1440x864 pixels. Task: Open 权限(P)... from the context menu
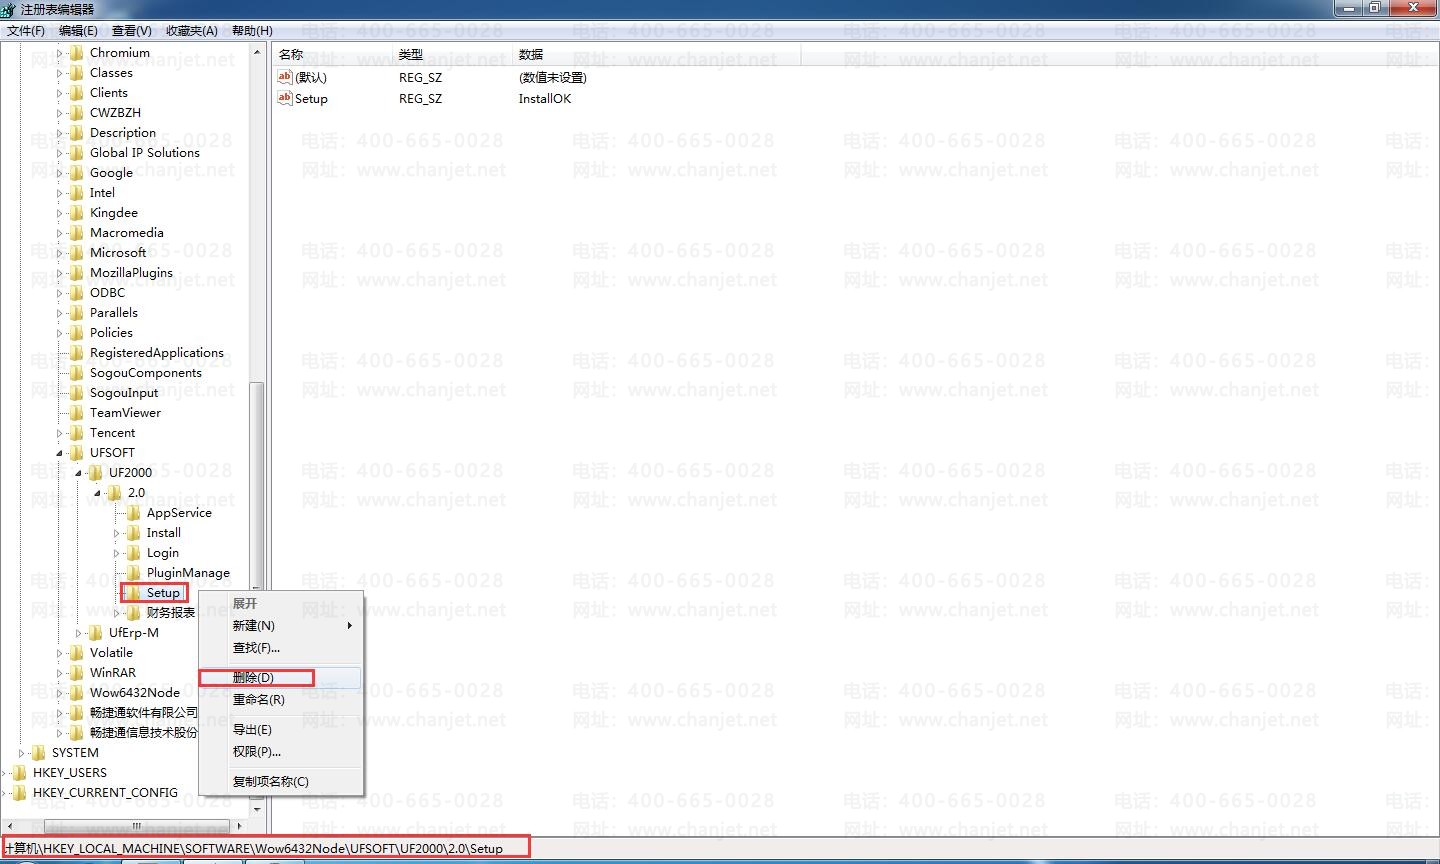tap(281, 752)
